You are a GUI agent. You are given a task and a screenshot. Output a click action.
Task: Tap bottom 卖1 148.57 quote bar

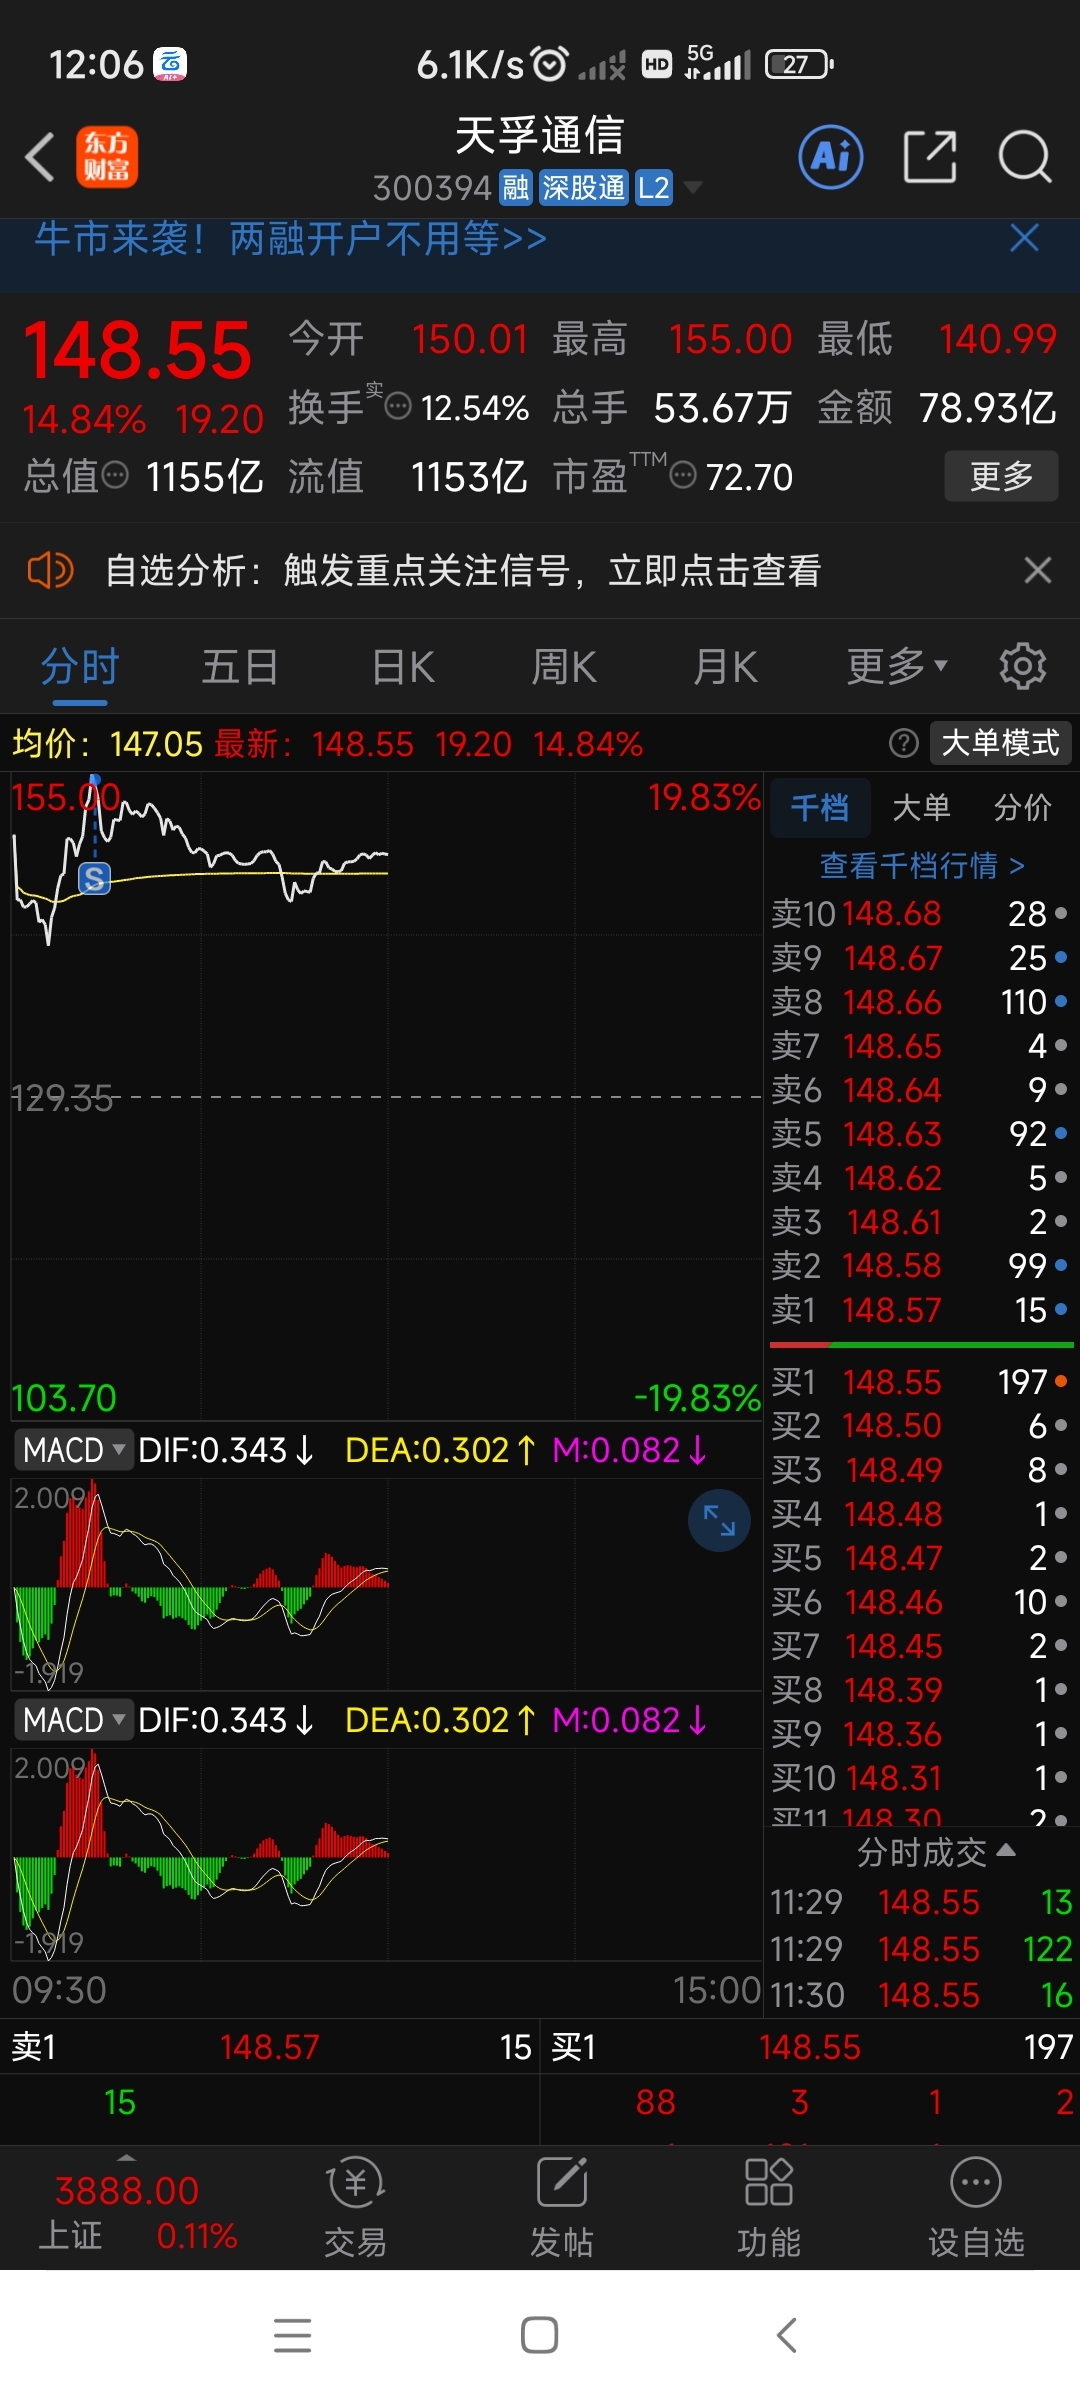pos(269,2047)
